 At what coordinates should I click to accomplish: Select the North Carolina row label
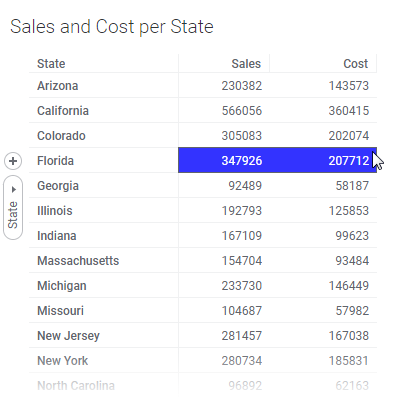(76, 386)
